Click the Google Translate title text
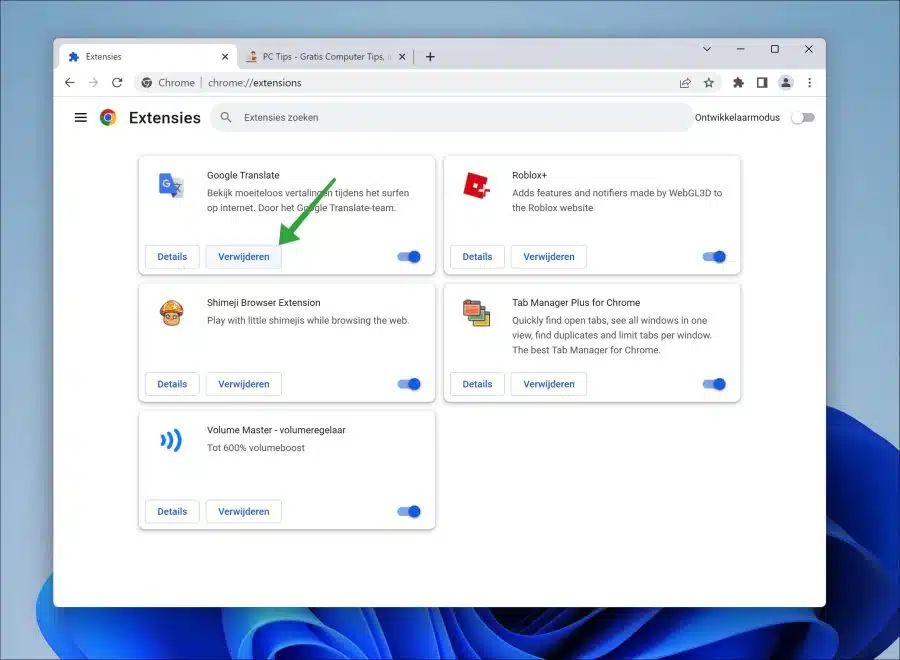 (243, 175)
